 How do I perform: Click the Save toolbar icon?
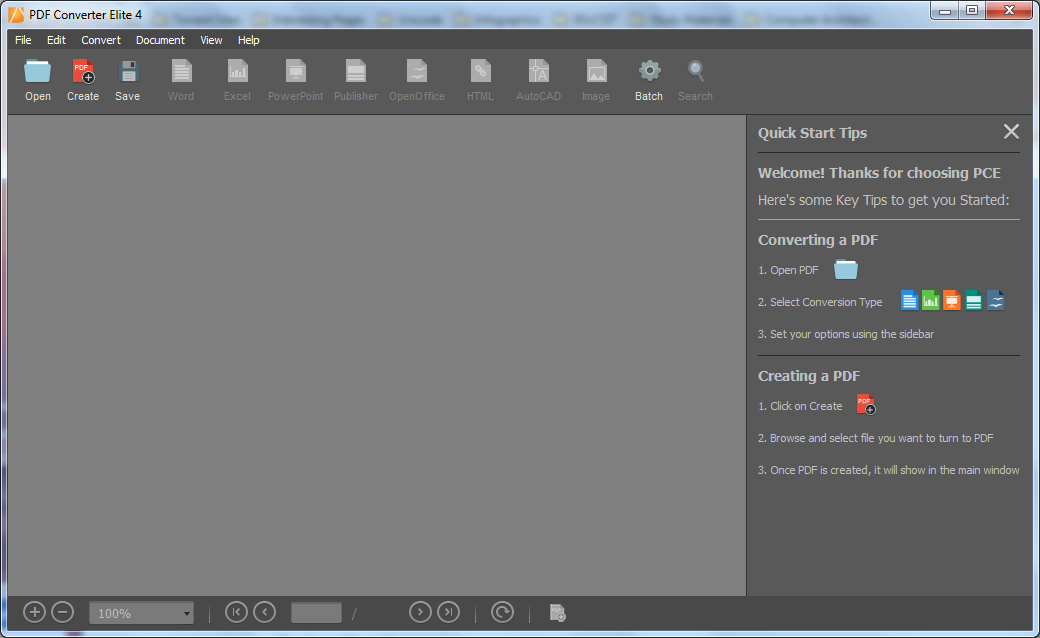coord(128,72)
